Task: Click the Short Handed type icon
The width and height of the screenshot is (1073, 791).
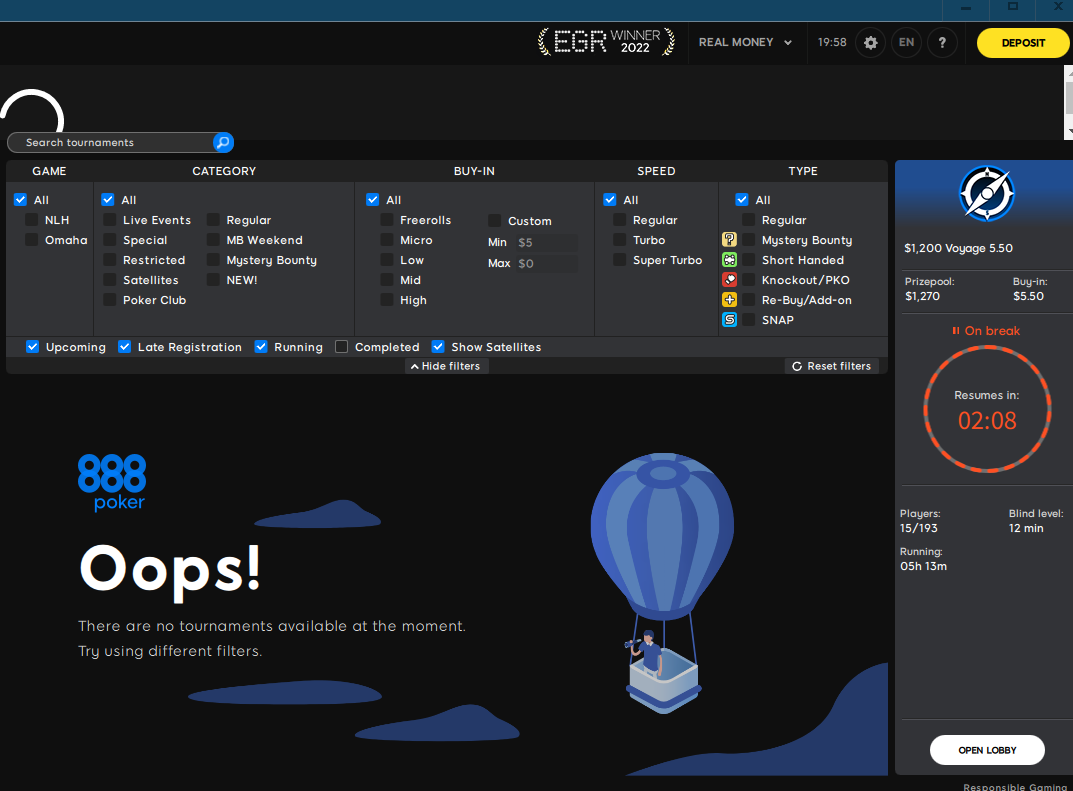Action: 729,260
